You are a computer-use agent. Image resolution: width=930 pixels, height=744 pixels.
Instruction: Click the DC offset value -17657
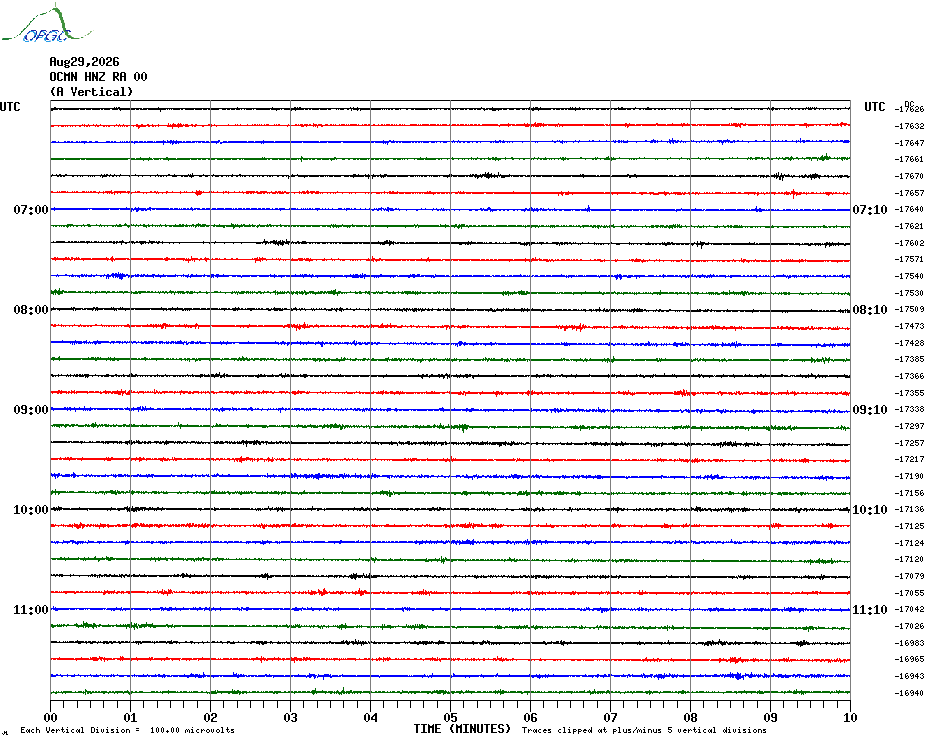pyautogui.click(x=910, y=193)
